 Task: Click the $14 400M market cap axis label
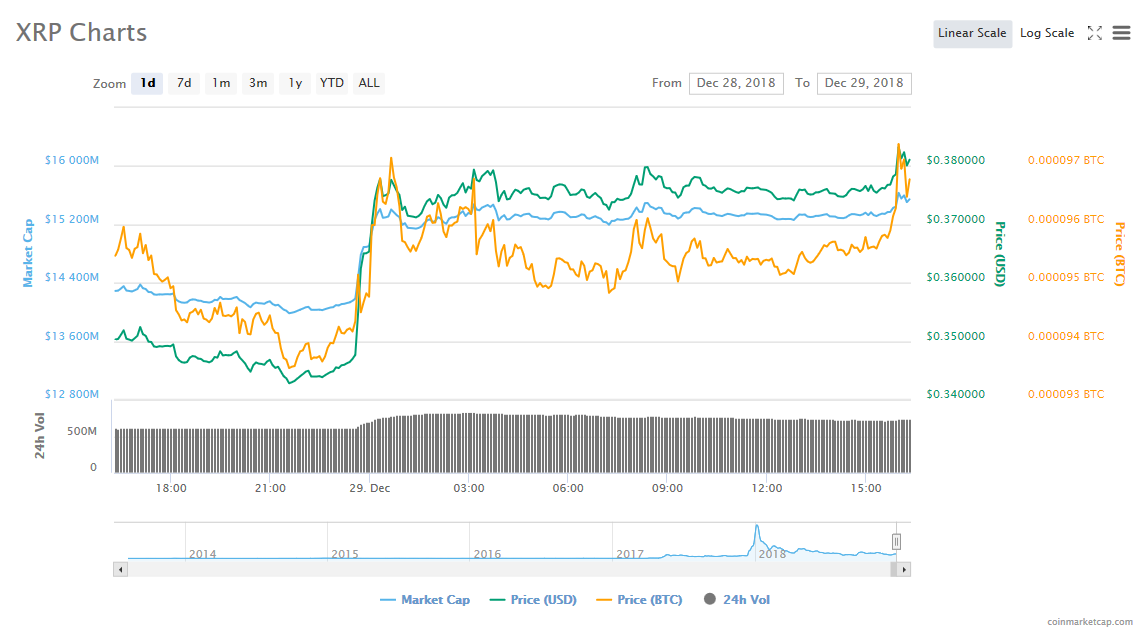[72, 277]
